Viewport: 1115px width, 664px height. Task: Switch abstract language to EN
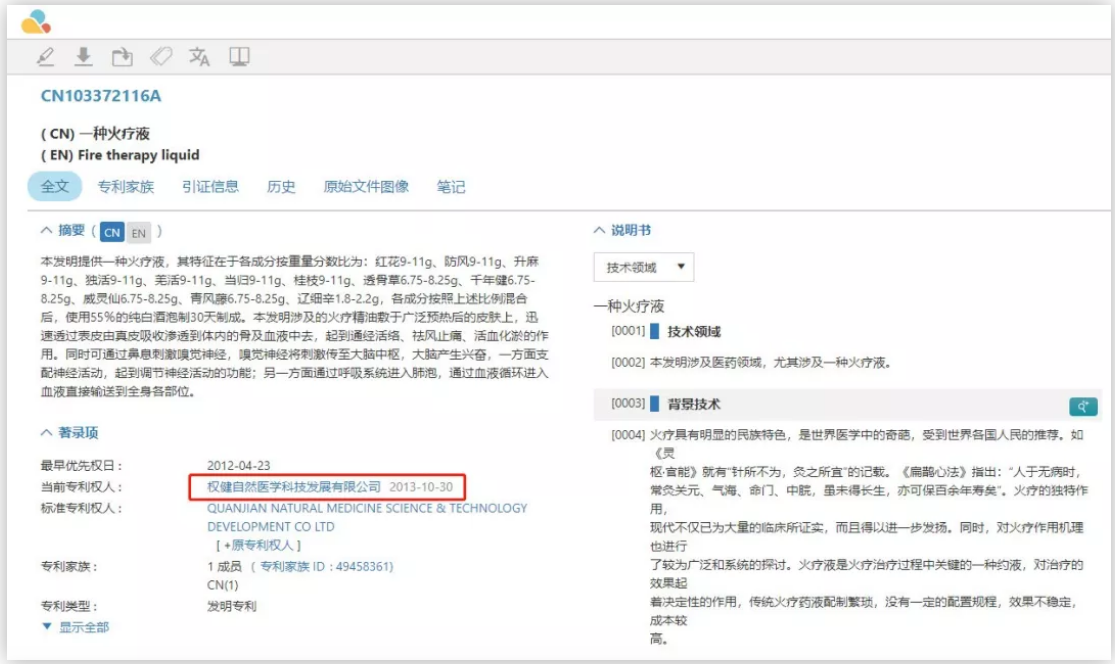pos(138,233)
